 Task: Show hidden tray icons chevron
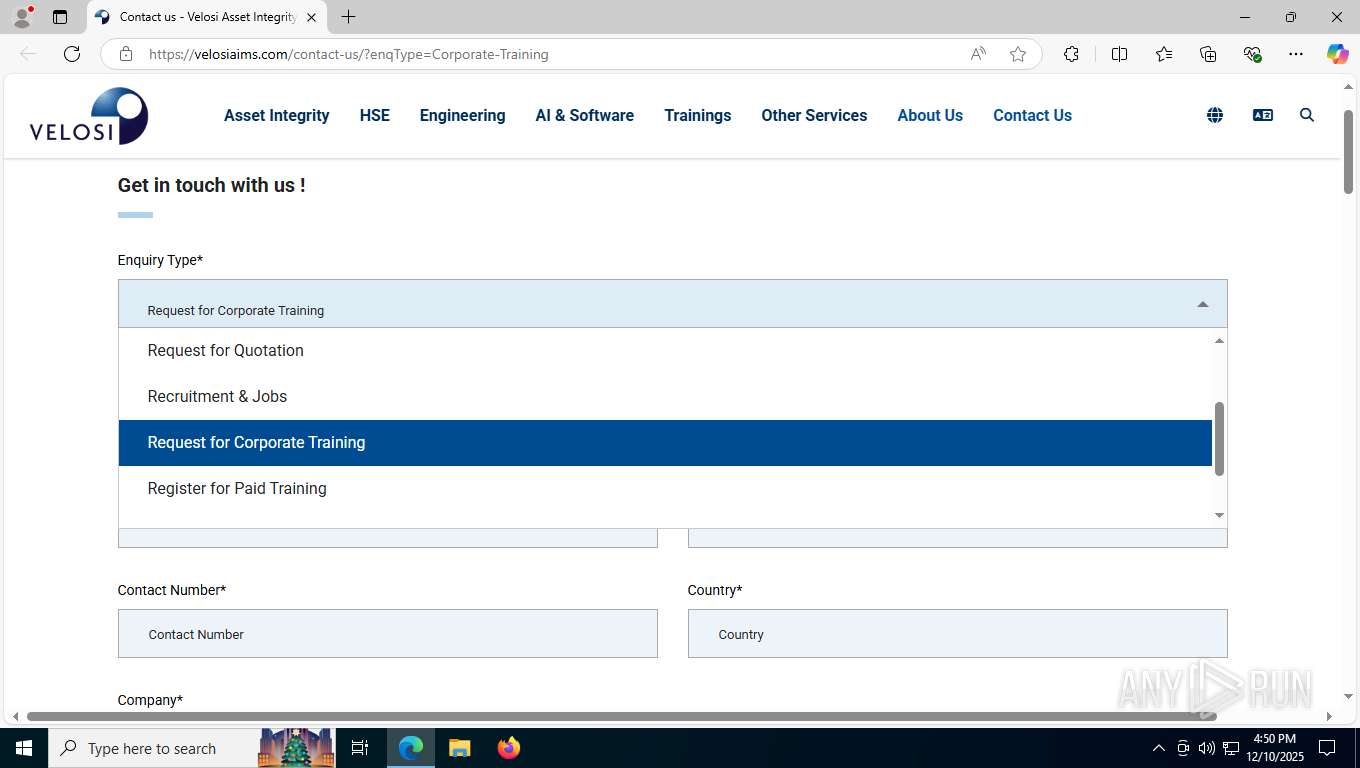pyautogui.click(x=1159, y=748)
